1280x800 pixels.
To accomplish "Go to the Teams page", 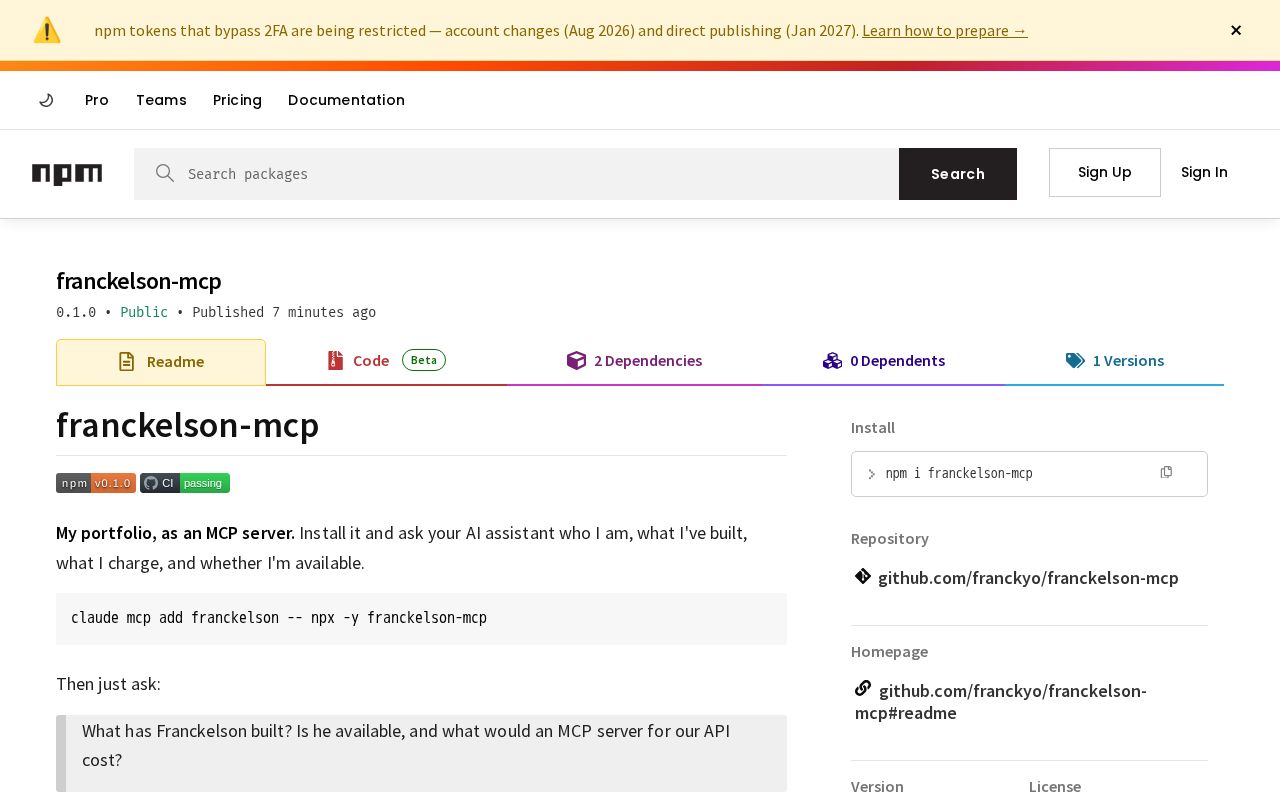I will click(161, 100).
